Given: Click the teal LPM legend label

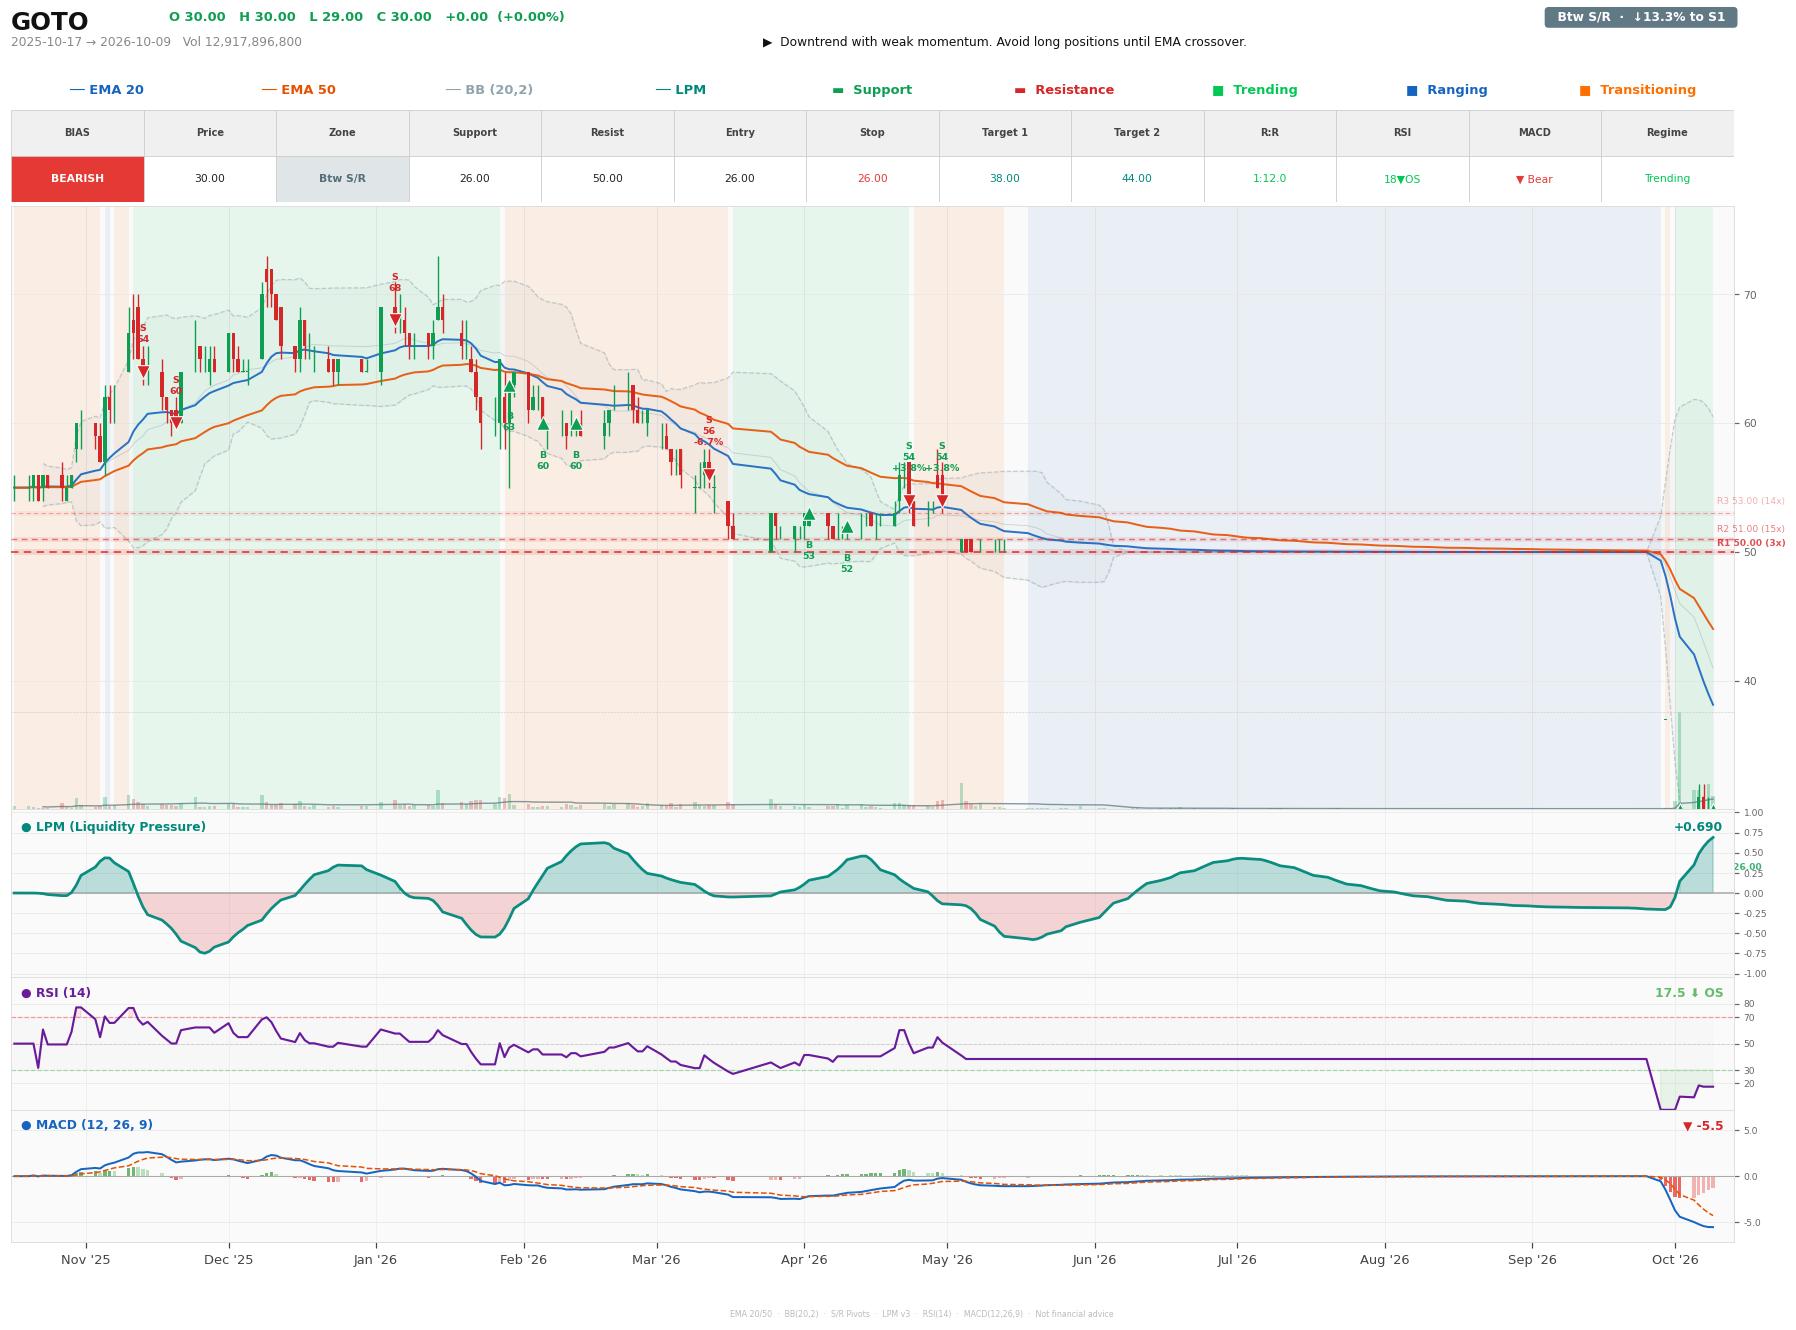Looking at the screenshot, I should (680, 90).
